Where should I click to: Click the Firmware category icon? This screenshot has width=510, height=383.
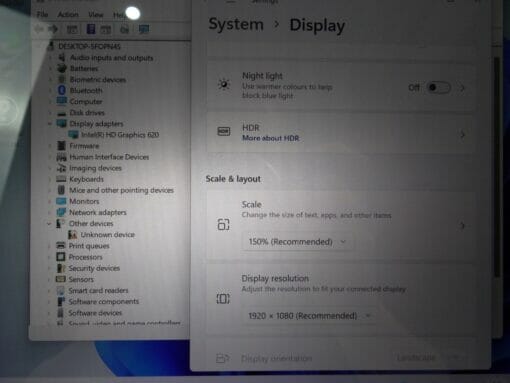coord(61,146)
